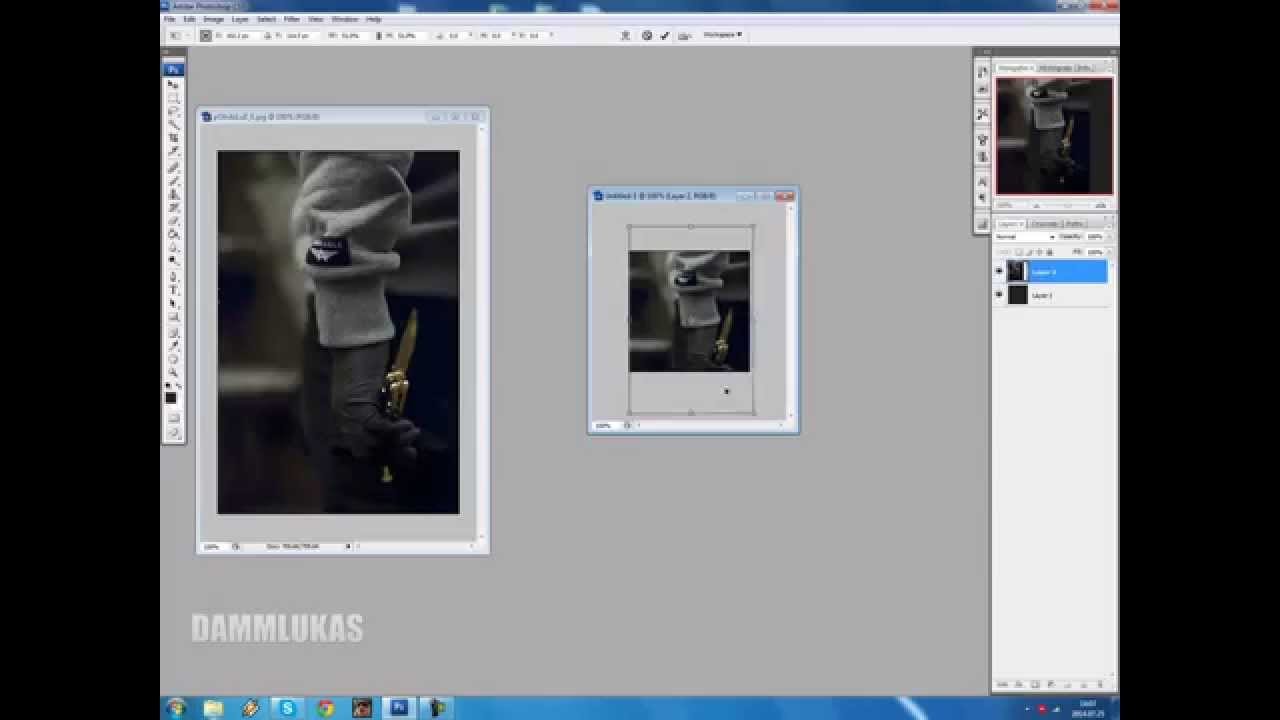Click zoom percentage field in Untitled window
1280x720 pixels.
click(x=603, y=426)
